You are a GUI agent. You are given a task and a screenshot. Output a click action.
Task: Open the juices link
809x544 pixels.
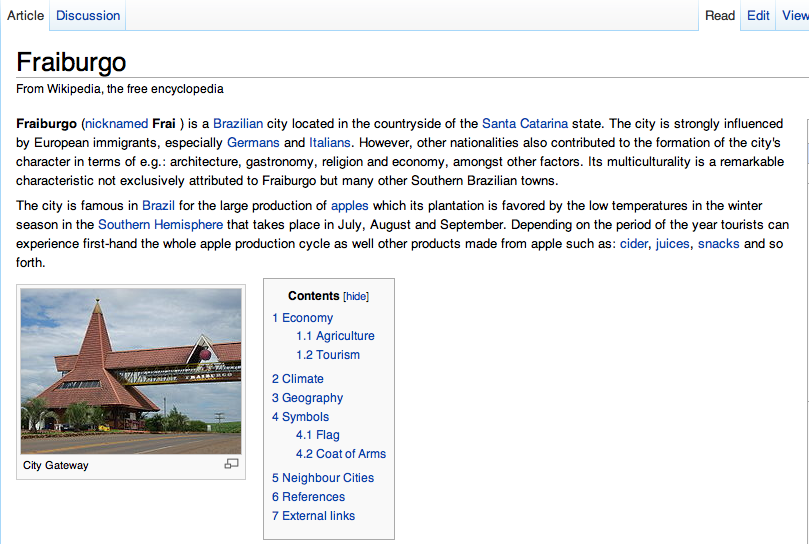[x=672, y=244]
